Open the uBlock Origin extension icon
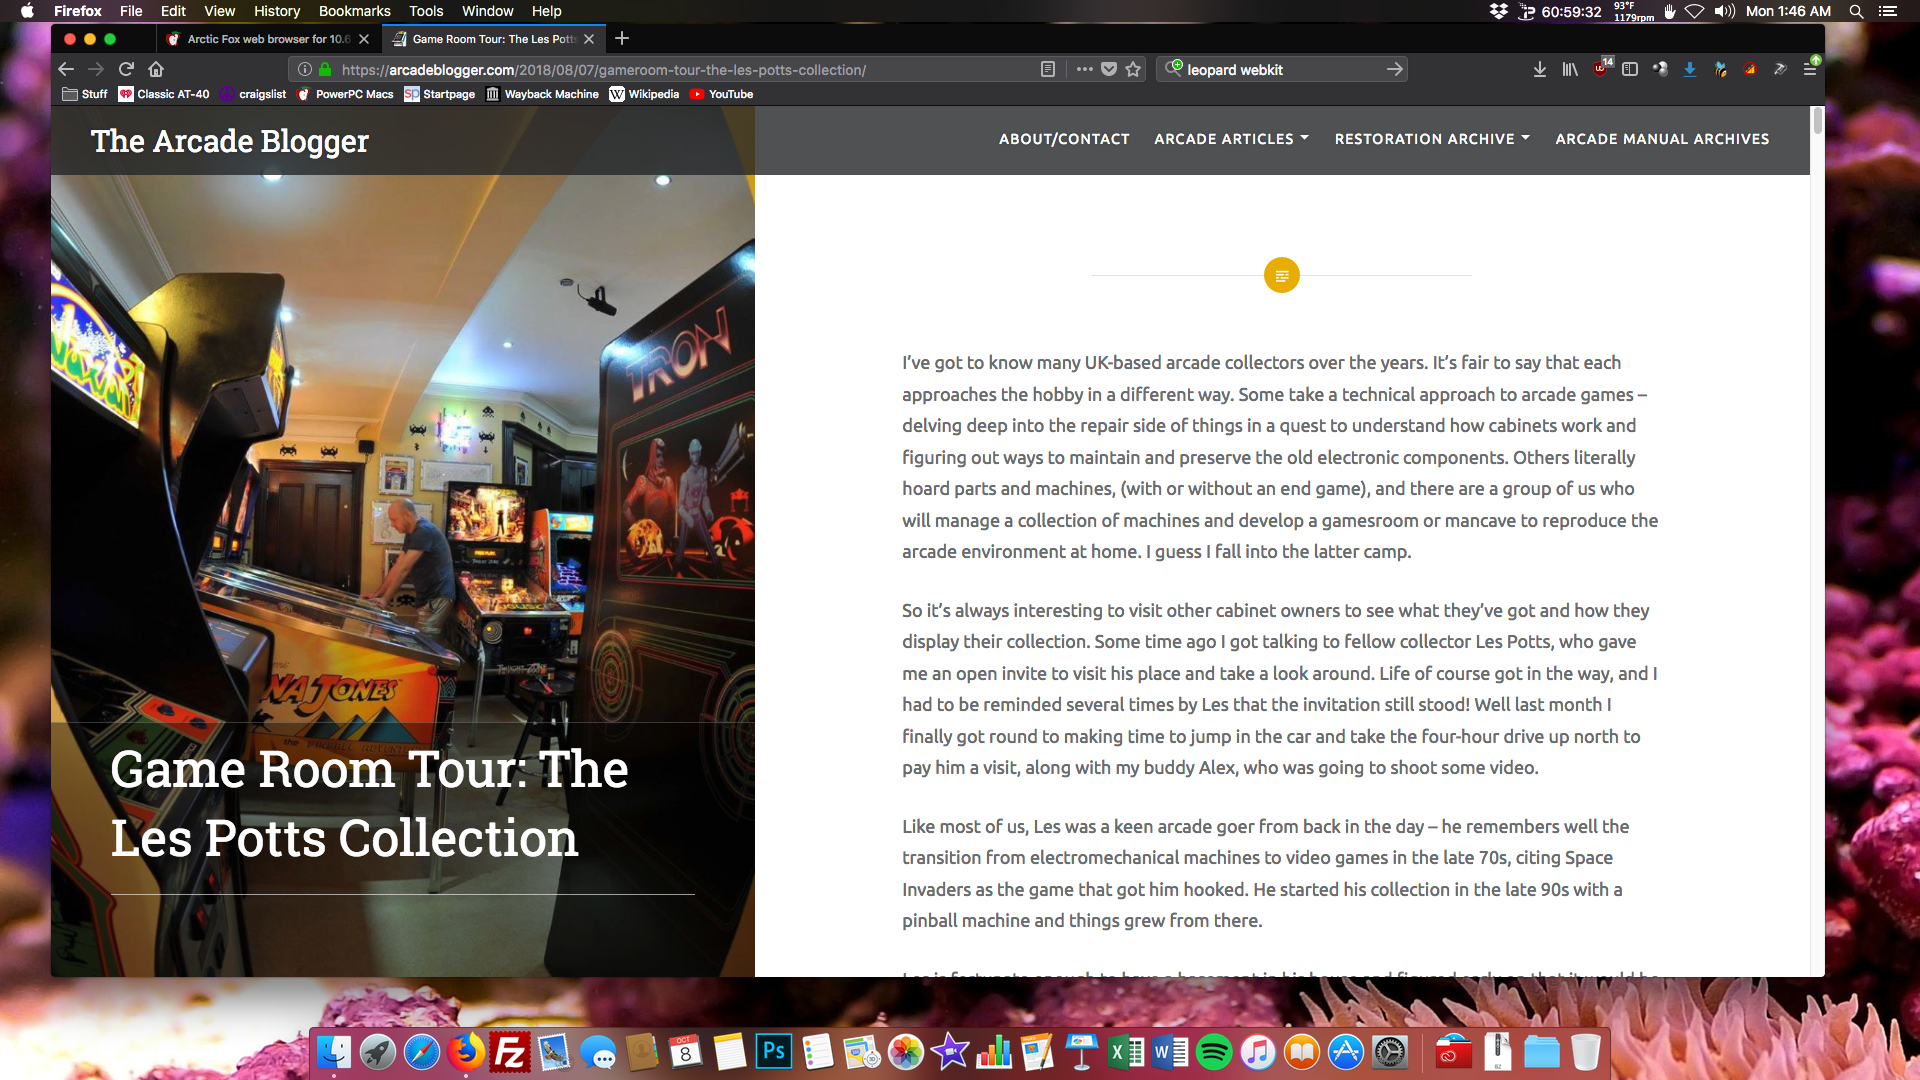Image resolution: width=1920 pixels, height=1080 pixels. tap(1601, 69)
